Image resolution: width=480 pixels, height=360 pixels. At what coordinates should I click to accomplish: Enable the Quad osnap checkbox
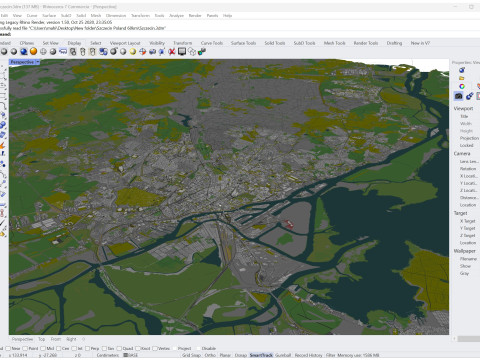click(119, 348)
